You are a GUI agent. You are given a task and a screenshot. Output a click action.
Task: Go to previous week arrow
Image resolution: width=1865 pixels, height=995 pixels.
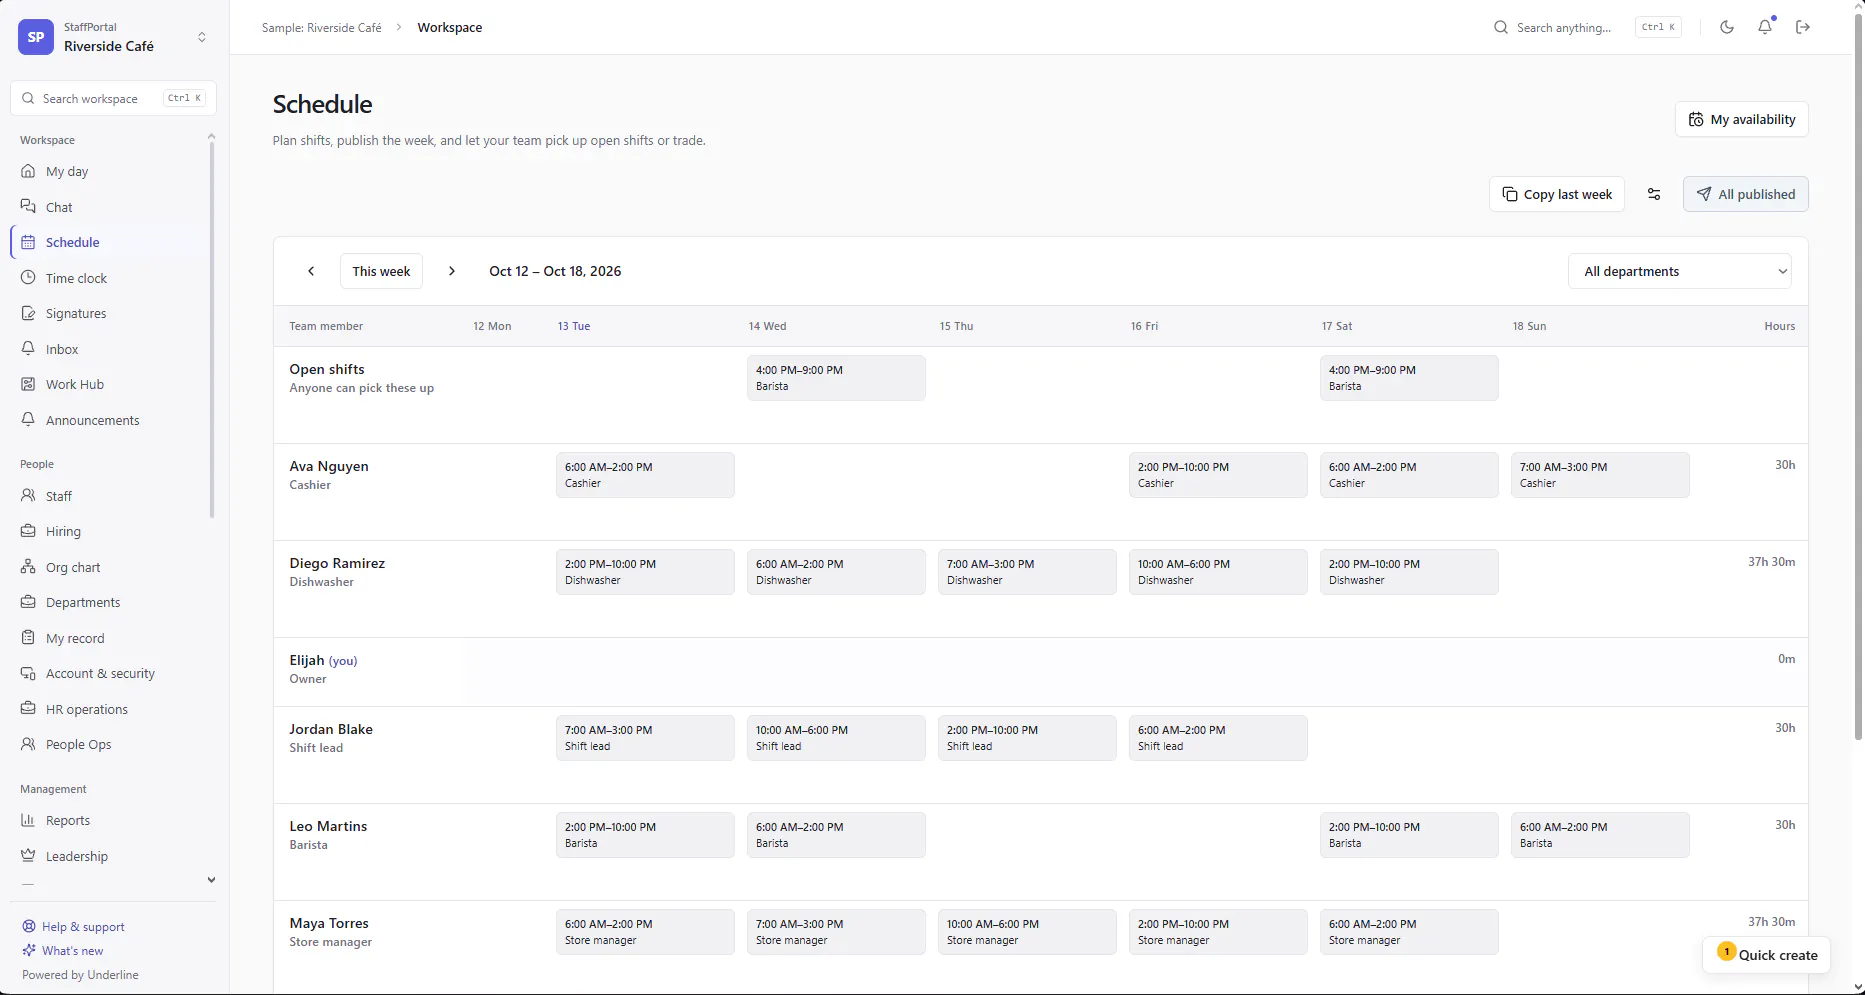[x=311, y=271]
